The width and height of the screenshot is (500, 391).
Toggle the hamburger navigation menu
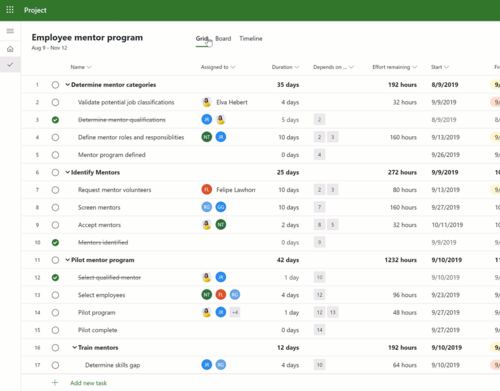tap(10, 31)
